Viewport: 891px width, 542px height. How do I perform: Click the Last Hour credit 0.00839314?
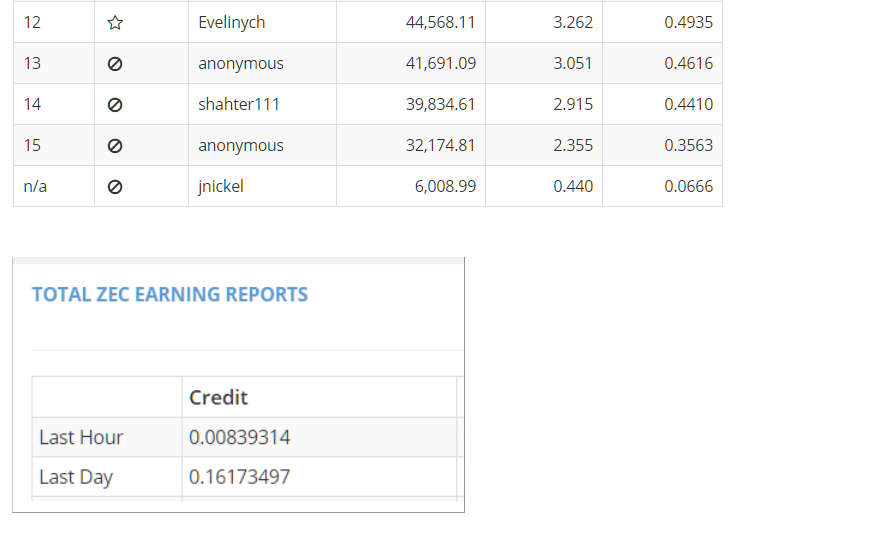click(x=239, y=437)
